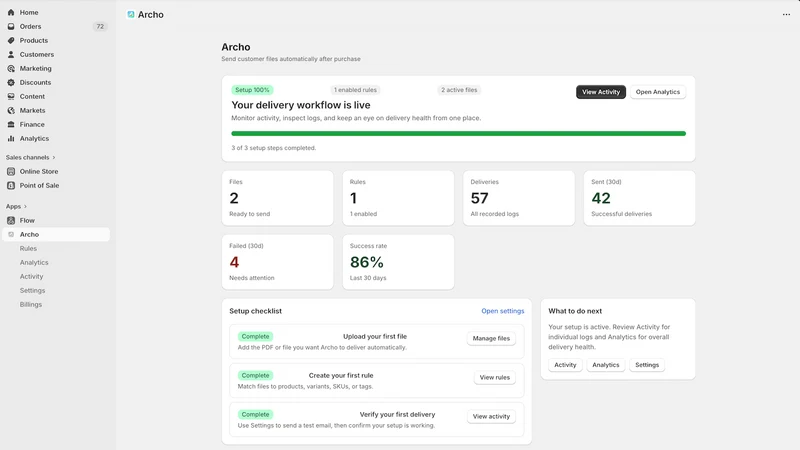
Task: Click Settings button in What to do next
Action: [647, 365]
